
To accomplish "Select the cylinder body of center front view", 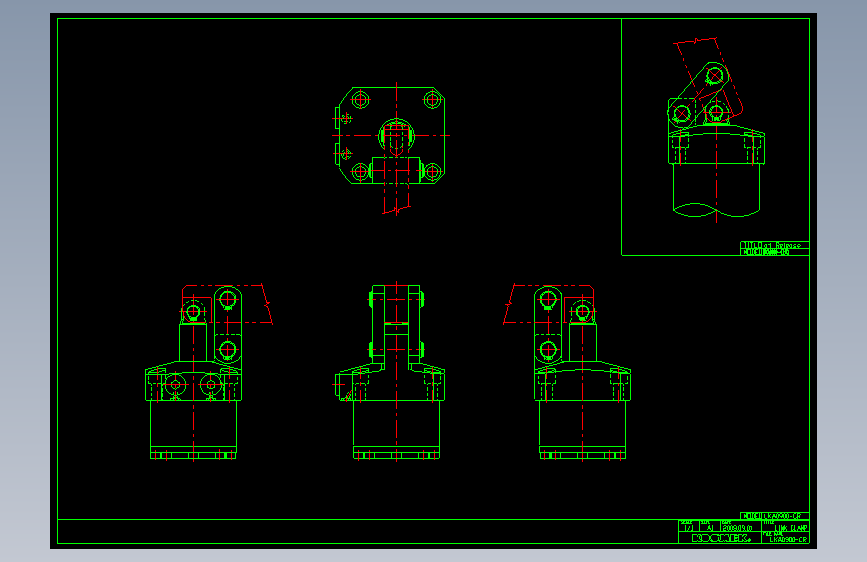I will 396,429.
